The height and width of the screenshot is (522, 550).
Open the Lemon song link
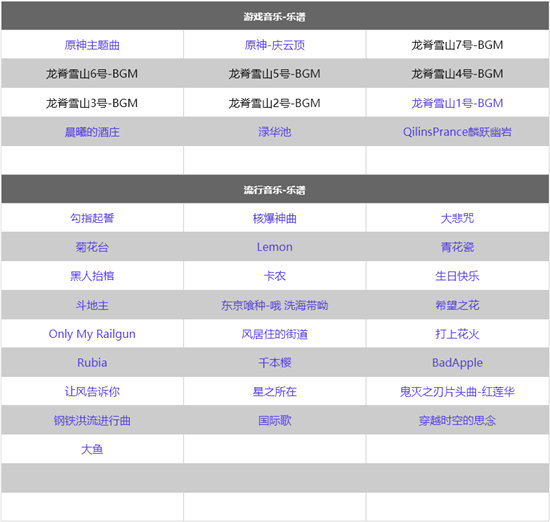(x=275, y=247)
